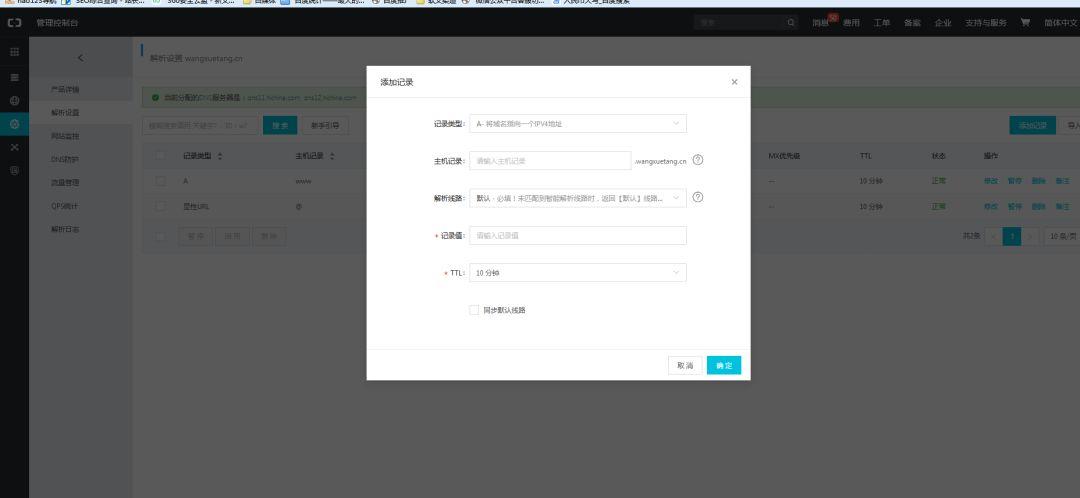Expand the 解析线路 dropdown
Image resolution: width=1080 pixels, height=498 pixels.
(x=577, y=198)
